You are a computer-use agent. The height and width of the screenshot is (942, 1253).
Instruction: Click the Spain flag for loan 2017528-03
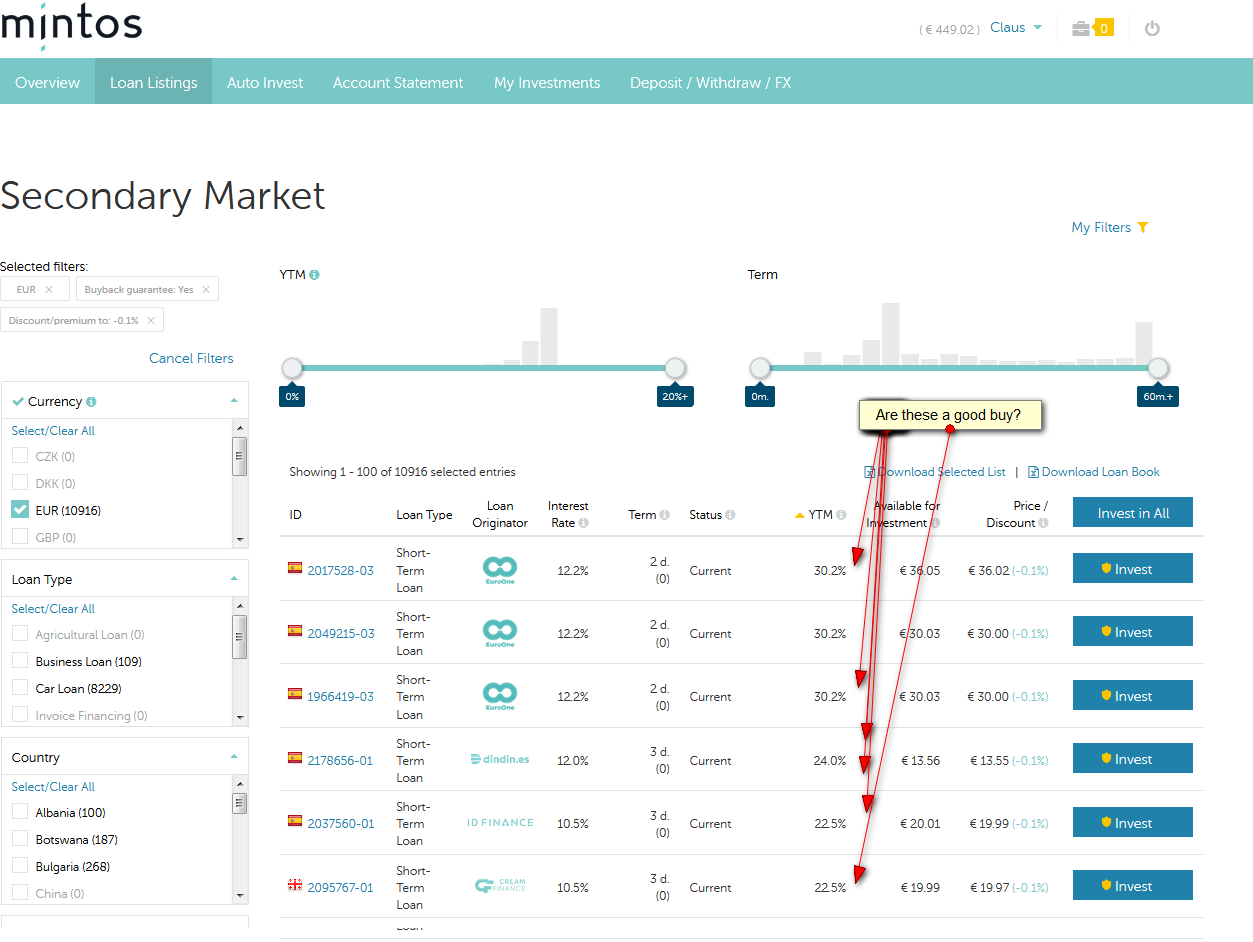pos(295,568)
